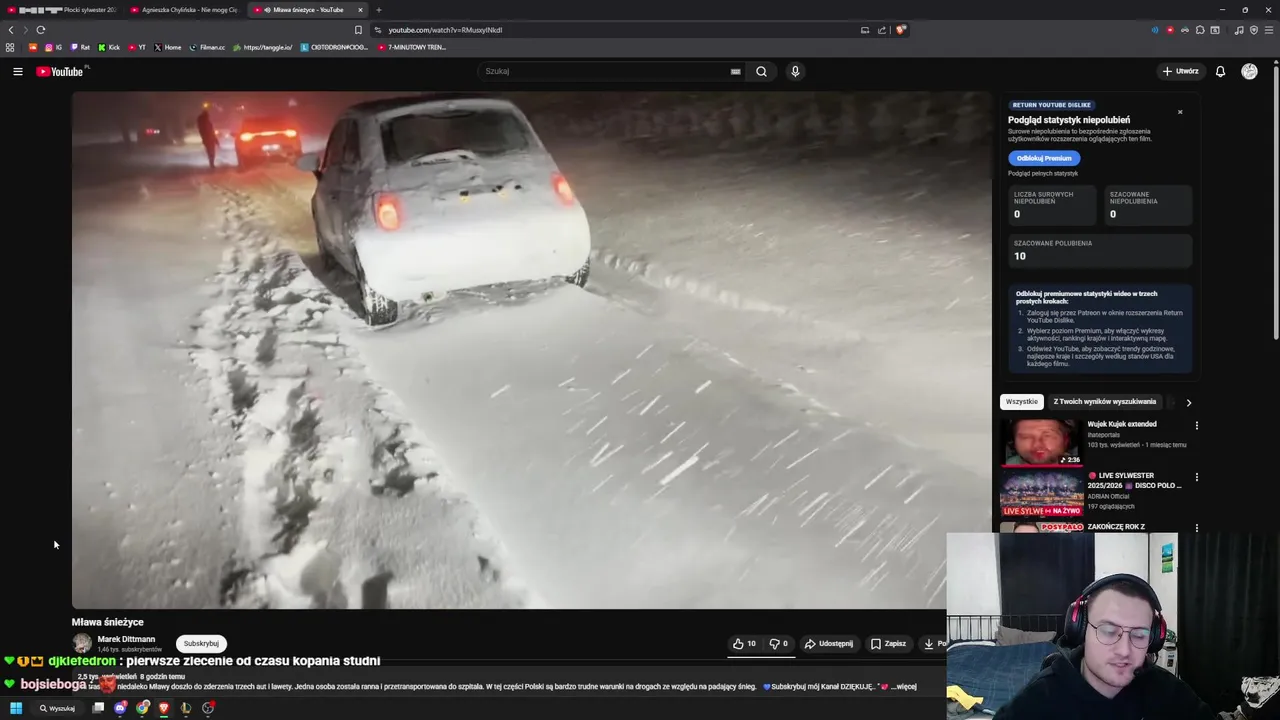Image resolution: width=1280 pixels, height=720 pixels.
Task: Open the account avatar menu
Action: tap(1249, 71)
